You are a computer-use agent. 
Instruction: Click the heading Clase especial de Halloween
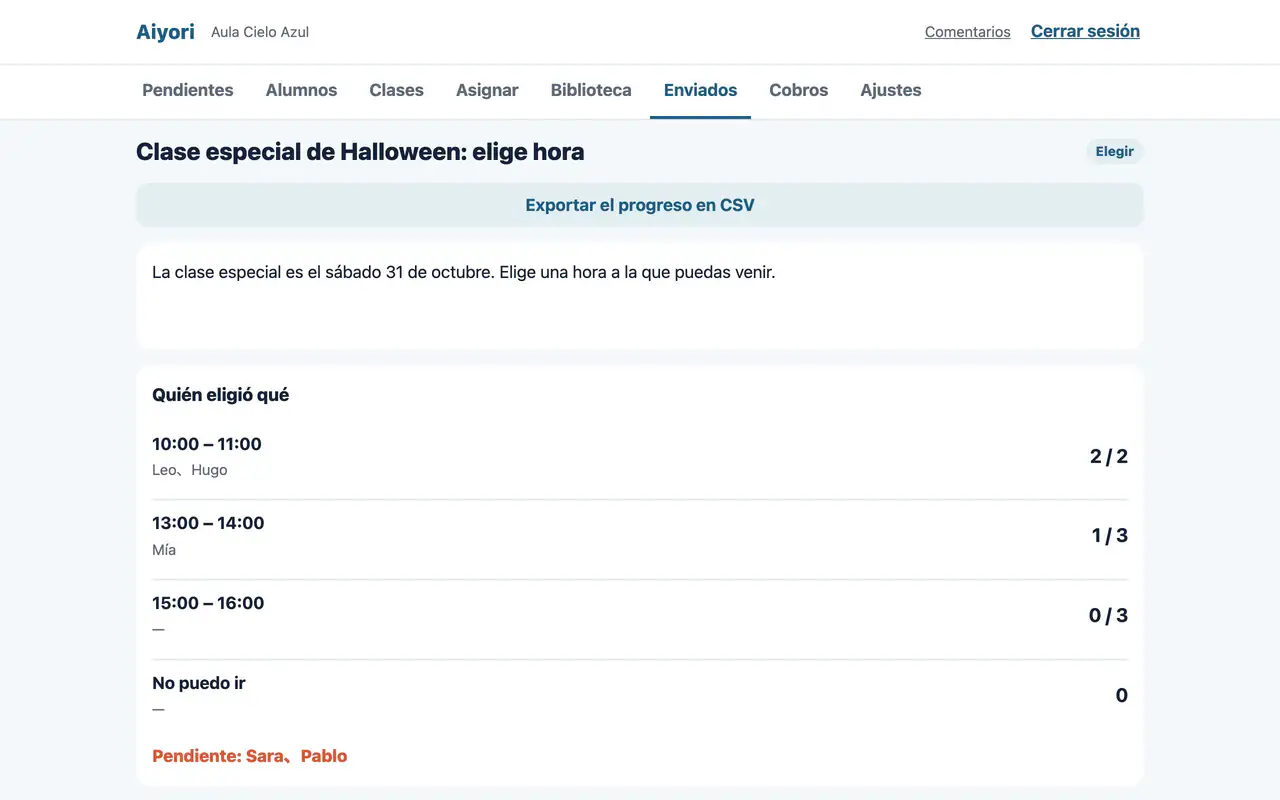360,152
